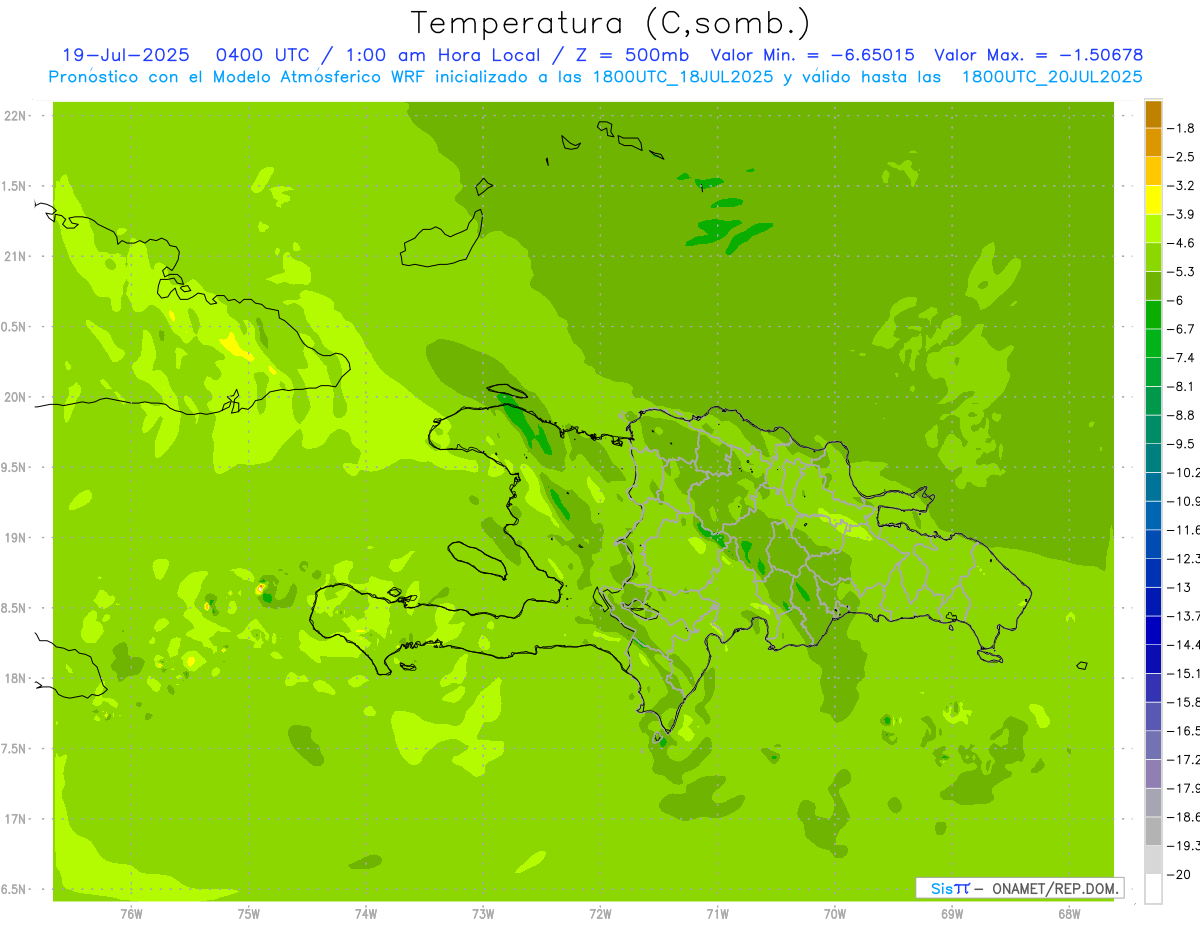This screenshot has height=927, width=1200.
Task: Click the "SisTT - ONAMET/REP.DOM." credit label
Action: tap(1019, 887)
